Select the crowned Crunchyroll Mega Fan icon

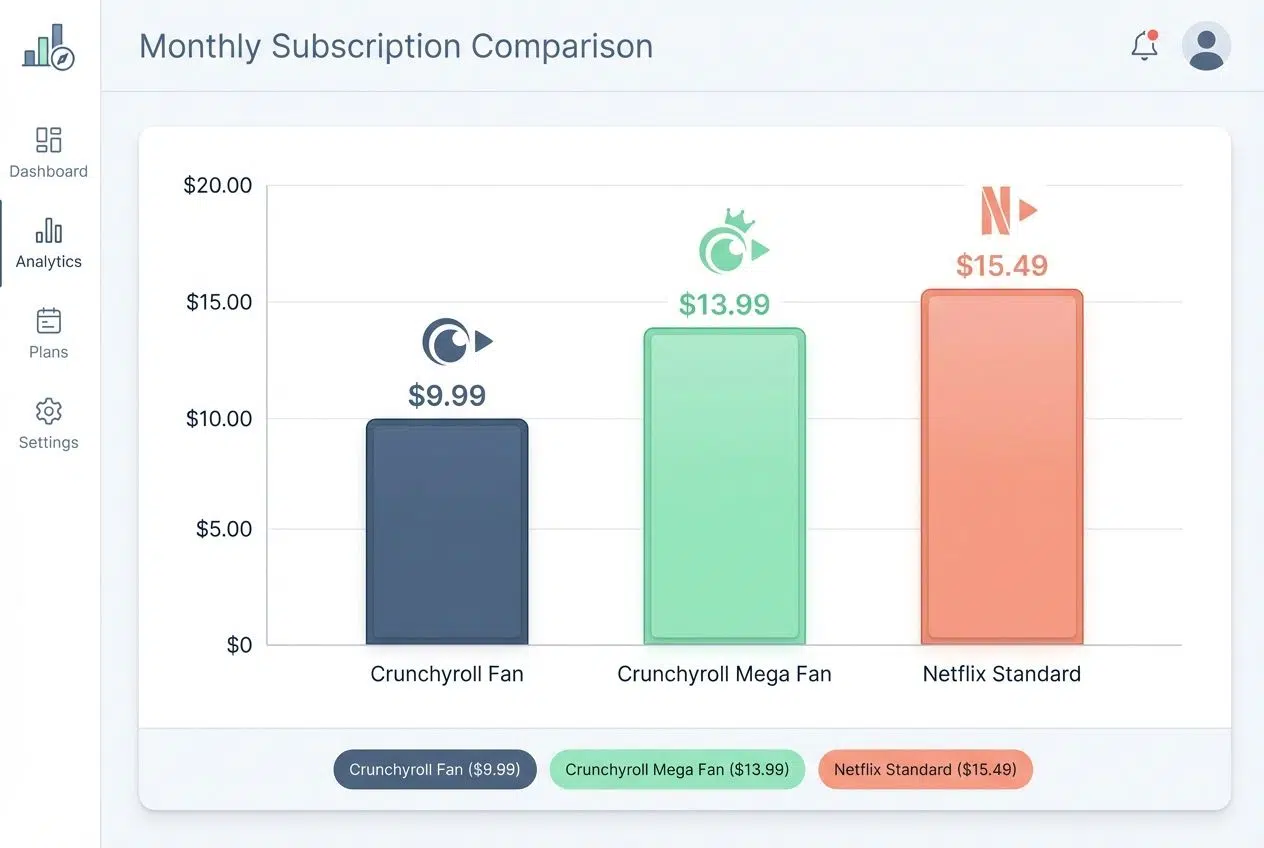click(733, 241)
